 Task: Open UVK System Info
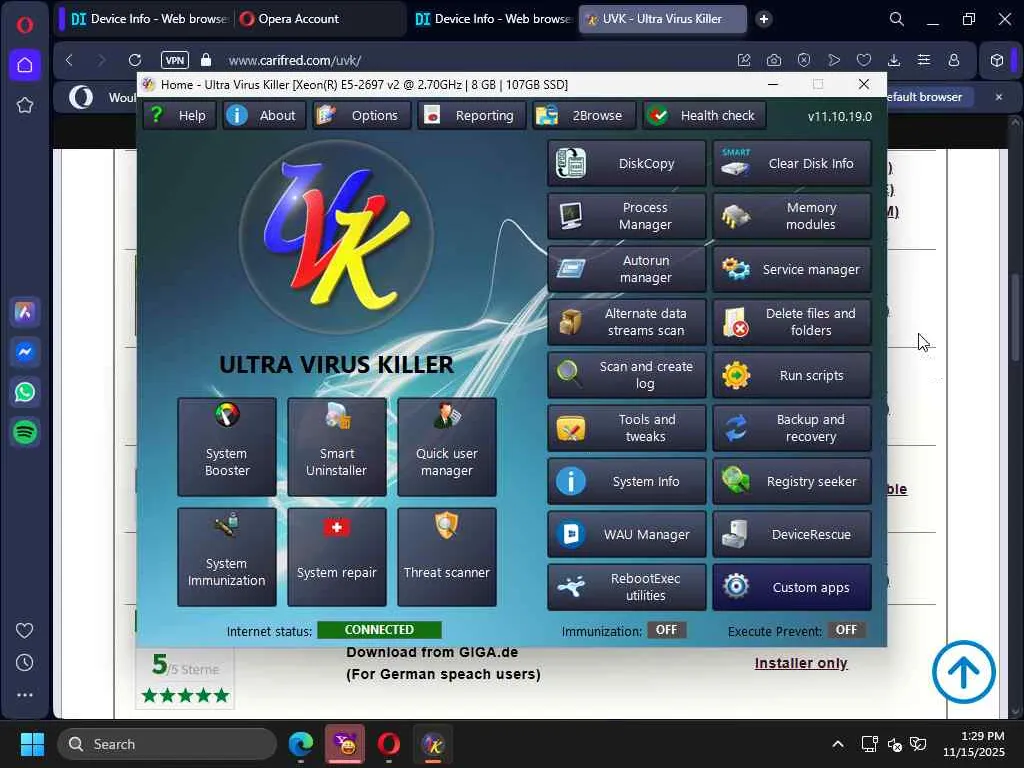626,481
